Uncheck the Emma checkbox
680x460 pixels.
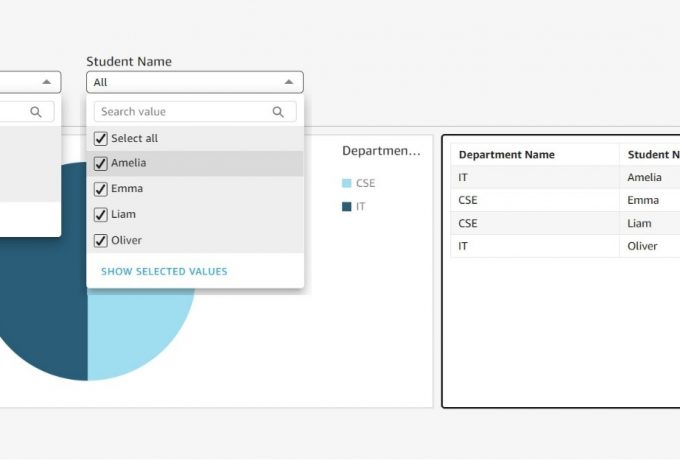coord(101,189)
